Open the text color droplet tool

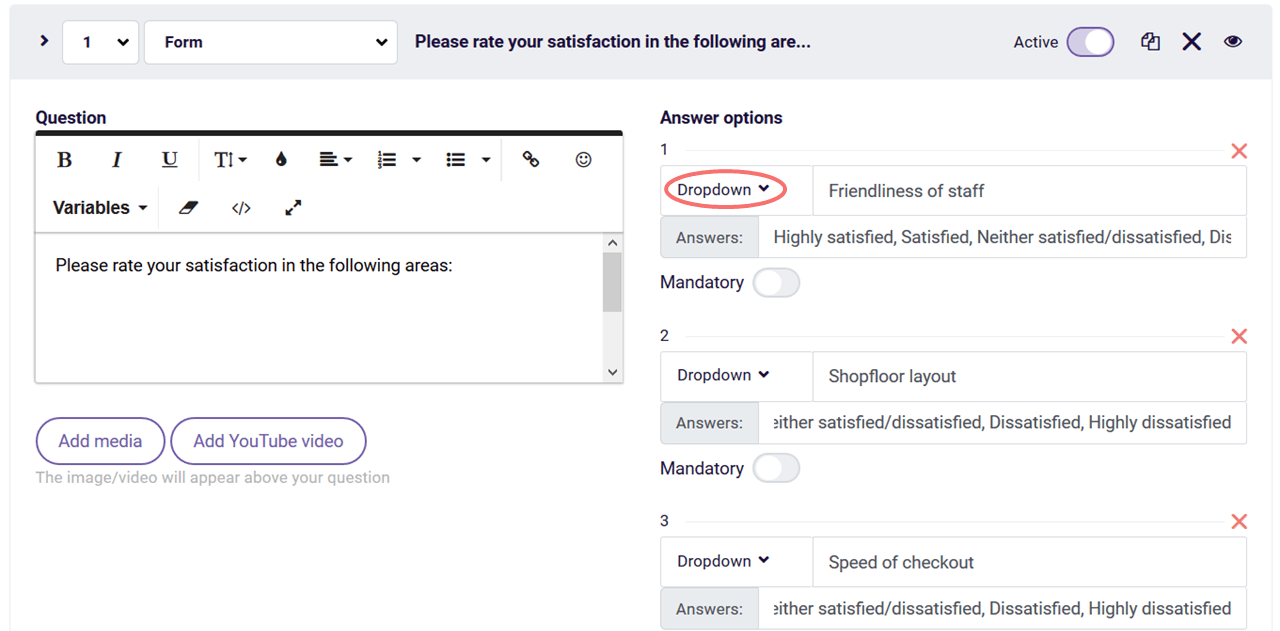click(281, 159)
